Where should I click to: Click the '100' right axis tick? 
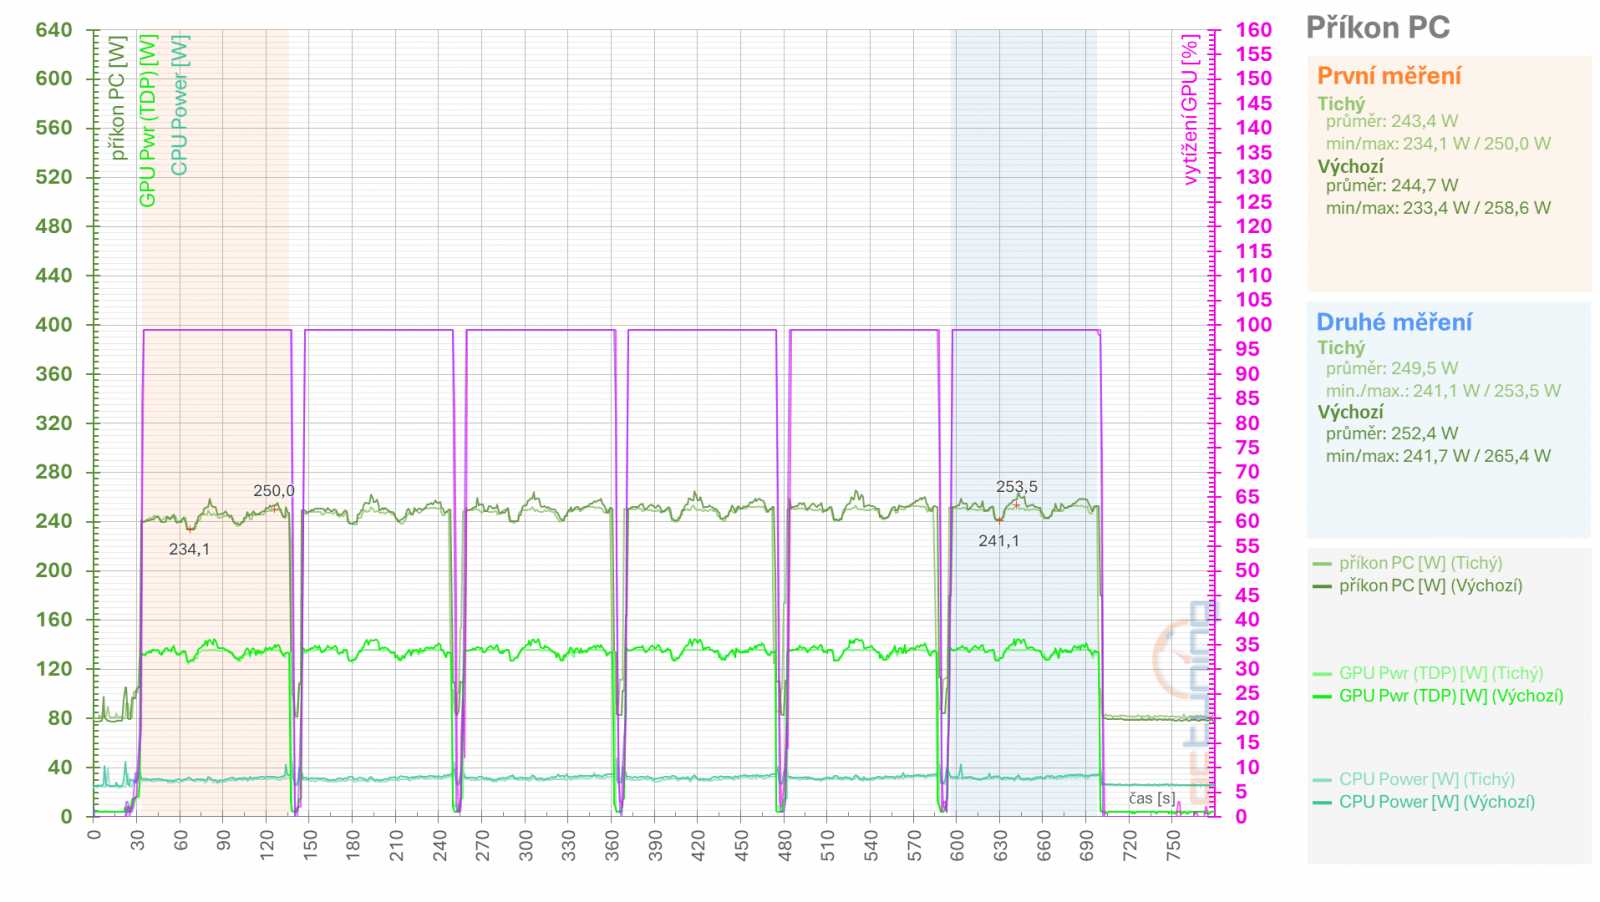[x=1254, y=324]
